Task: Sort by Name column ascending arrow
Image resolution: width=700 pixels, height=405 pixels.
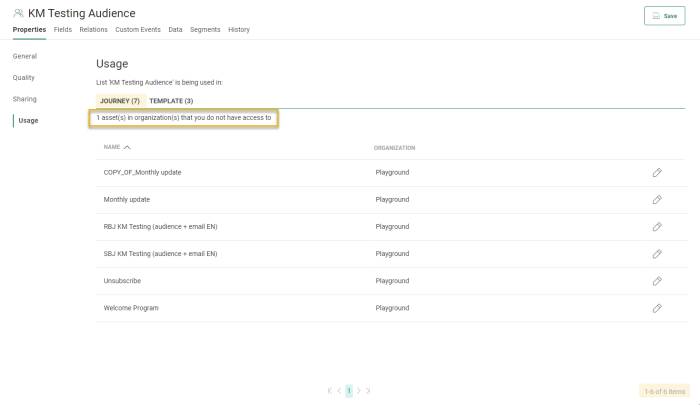Action: [127, 147]
